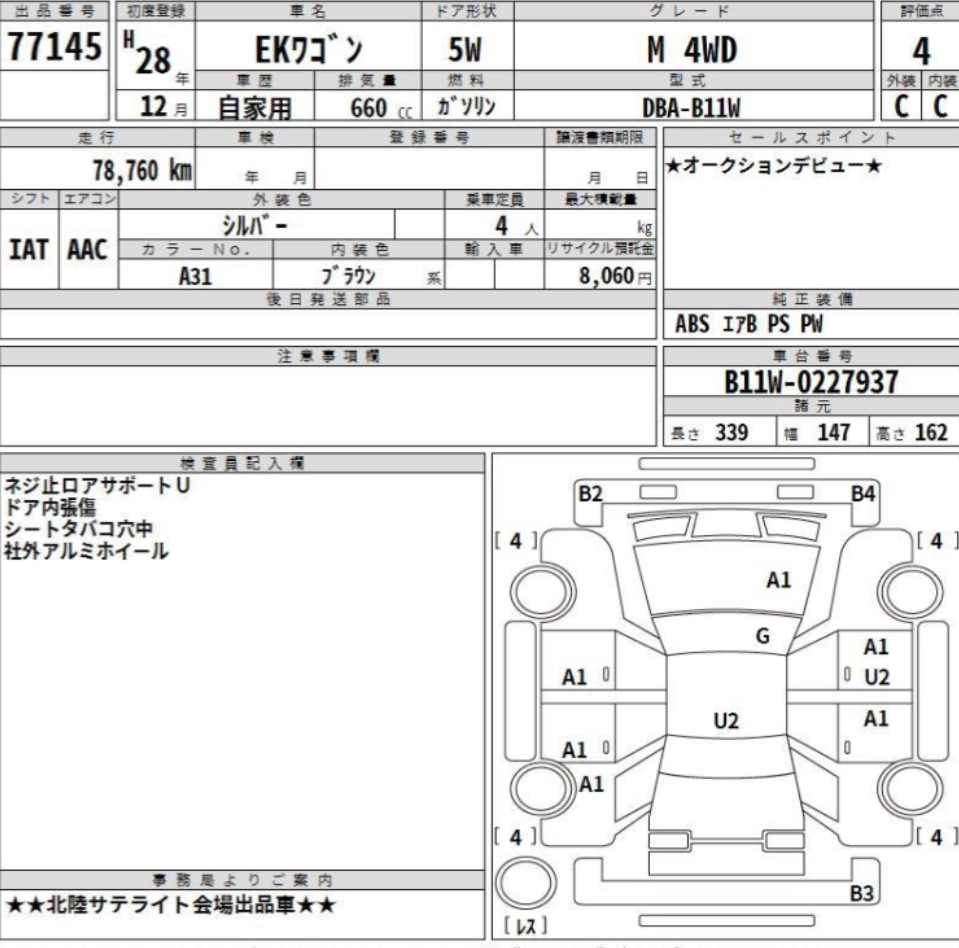Image resolution: width=959 pixels, height=948 pixels.
Task: Click the B4 damage mark on diagram
Action: (863, 494)
